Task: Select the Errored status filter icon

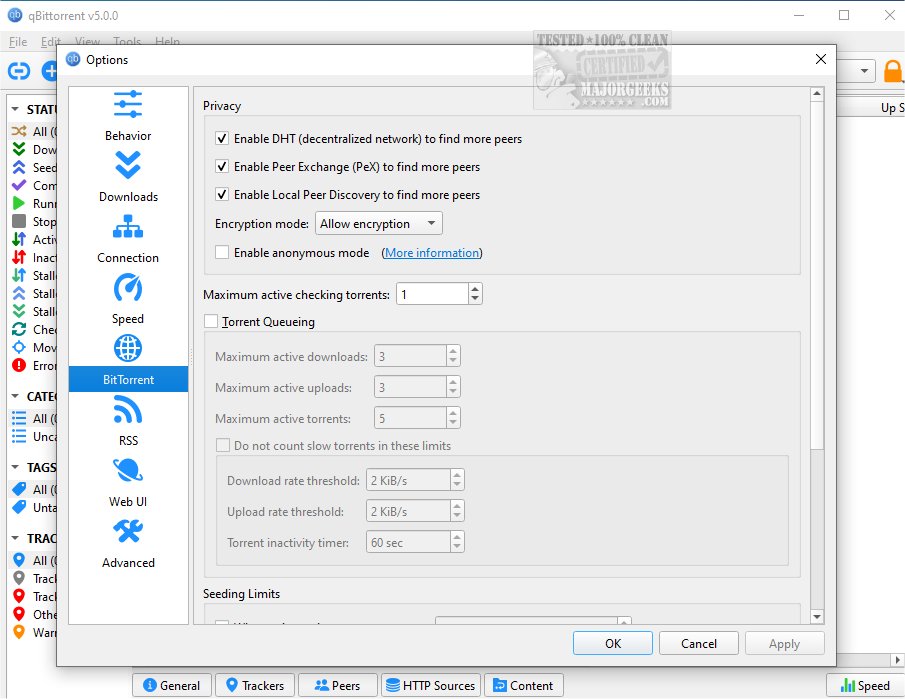Action: click(19, 365)
